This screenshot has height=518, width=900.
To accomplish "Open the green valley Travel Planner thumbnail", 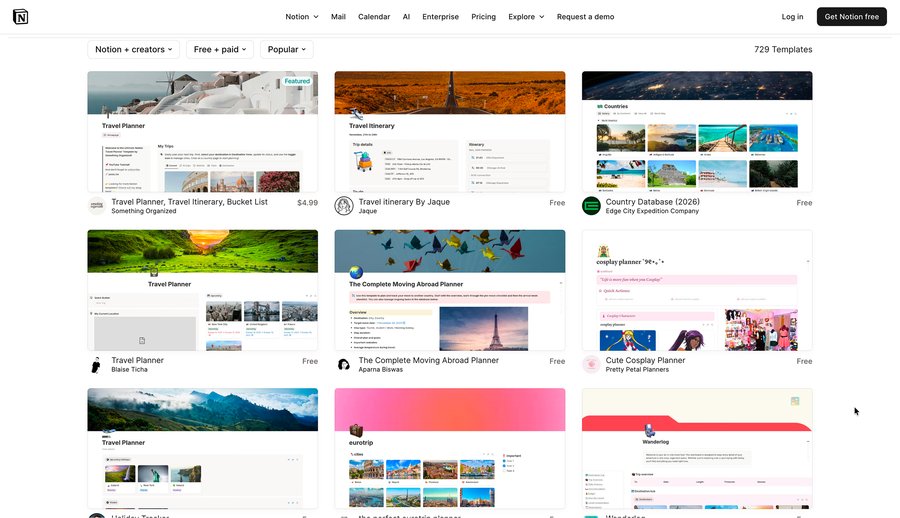I will [x=203, y=290].
